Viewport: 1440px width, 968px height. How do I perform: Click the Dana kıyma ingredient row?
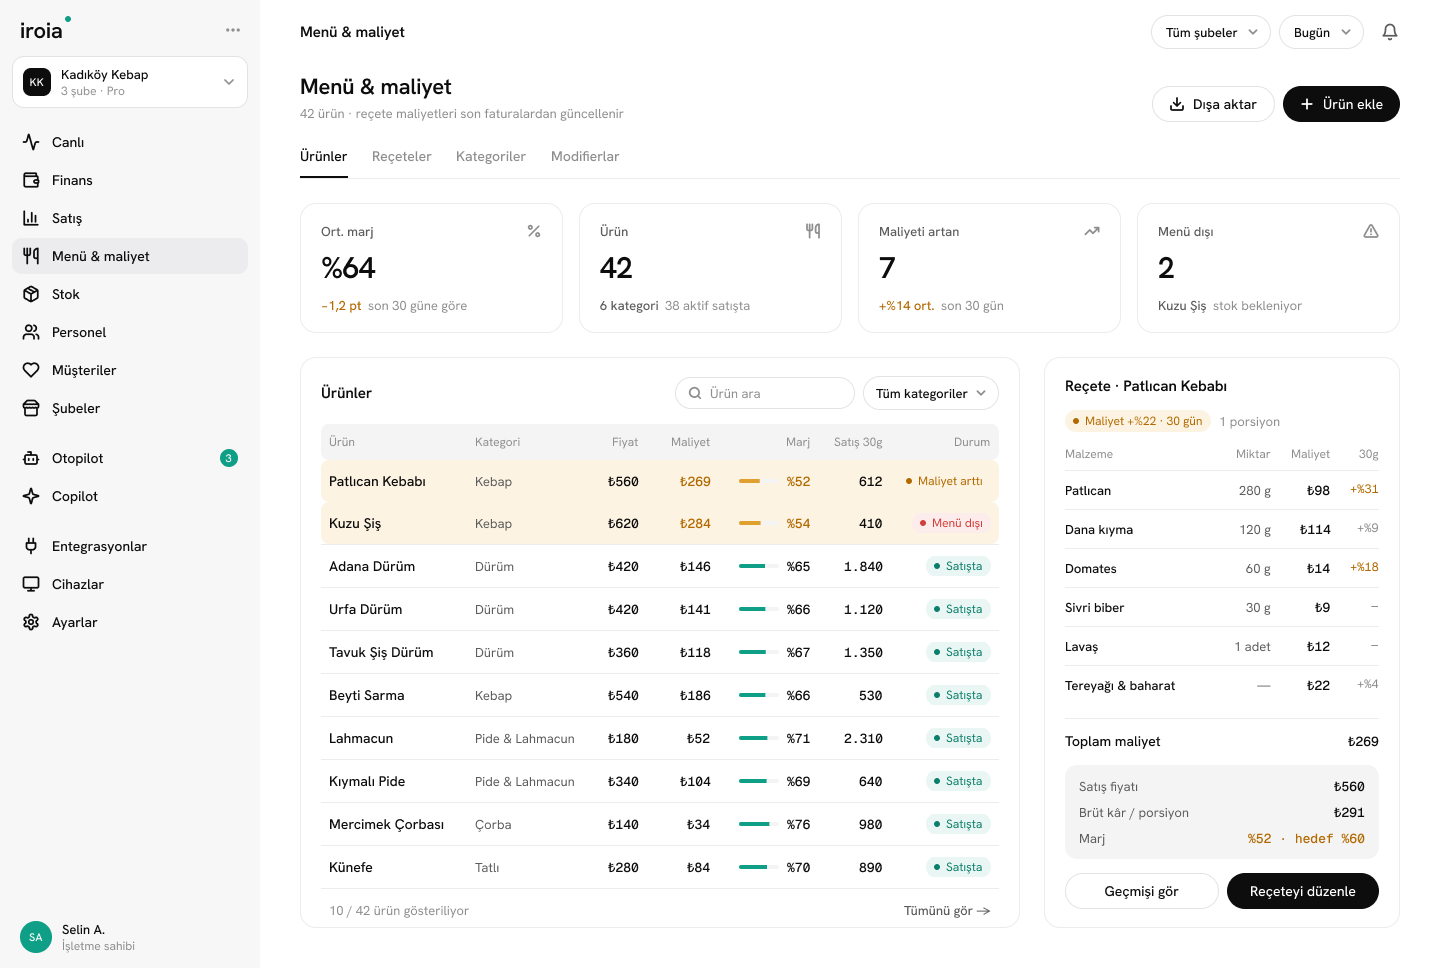pyautogui.click(x=1222, y=529)
